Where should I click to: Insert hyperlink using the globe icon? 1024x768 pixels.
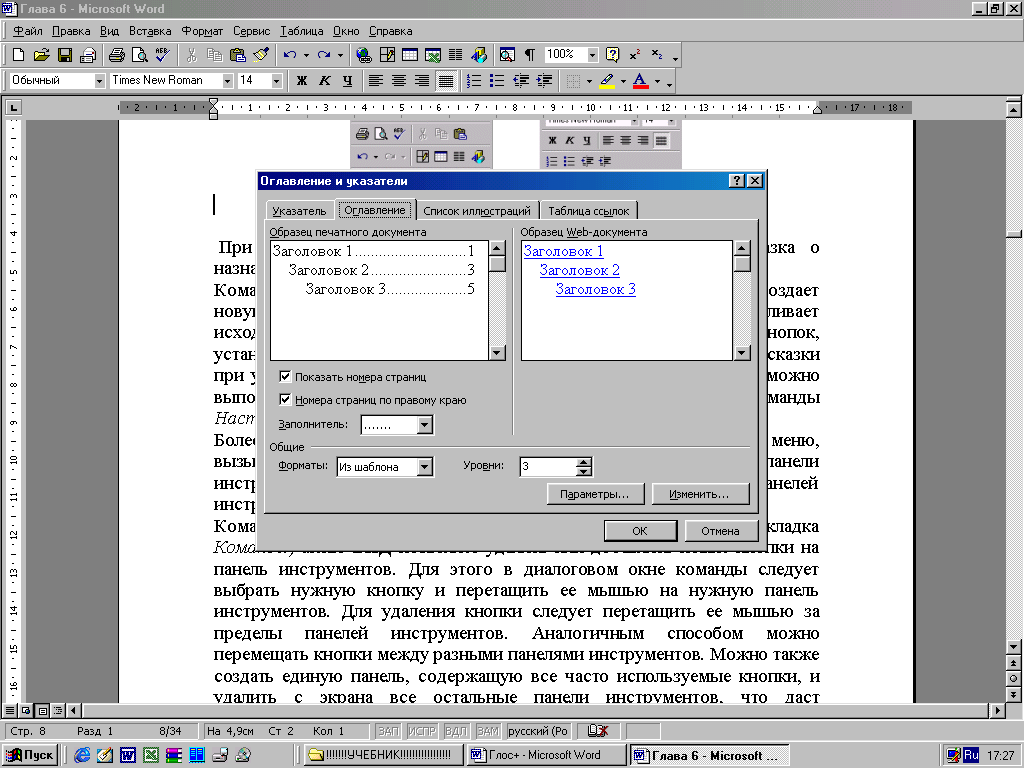(364, 55)
